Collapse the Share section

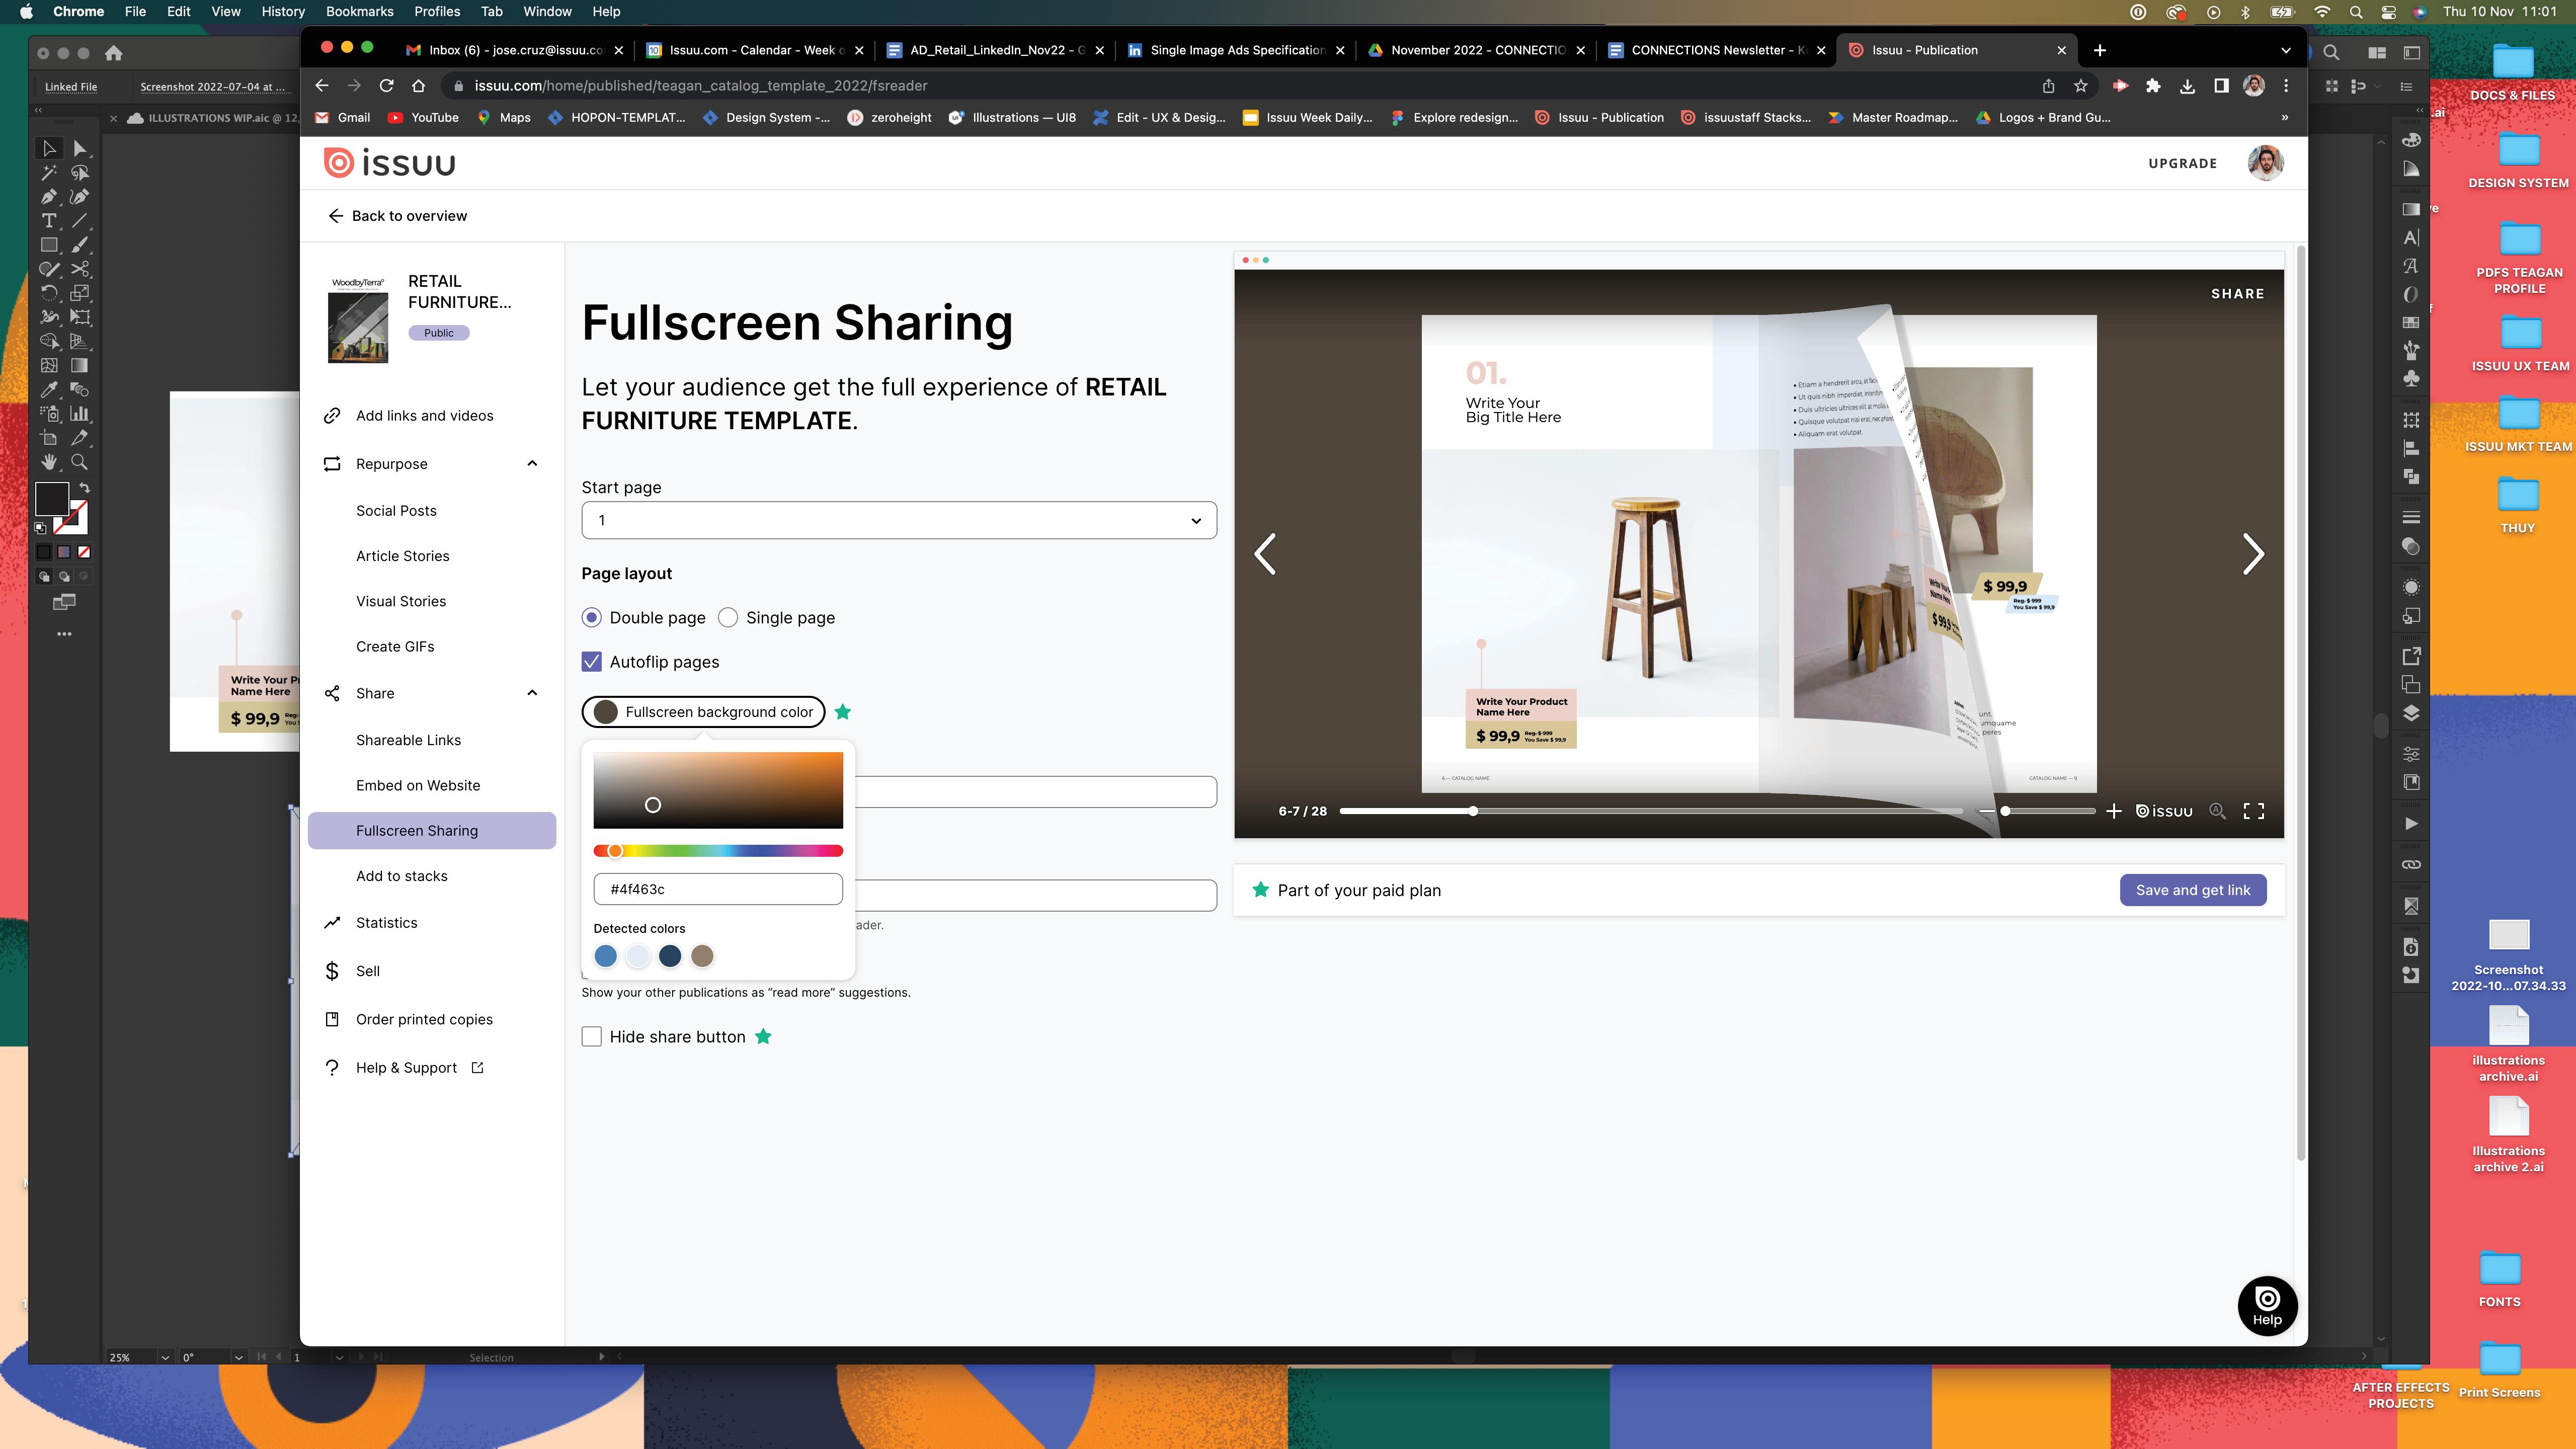[532, 693]
